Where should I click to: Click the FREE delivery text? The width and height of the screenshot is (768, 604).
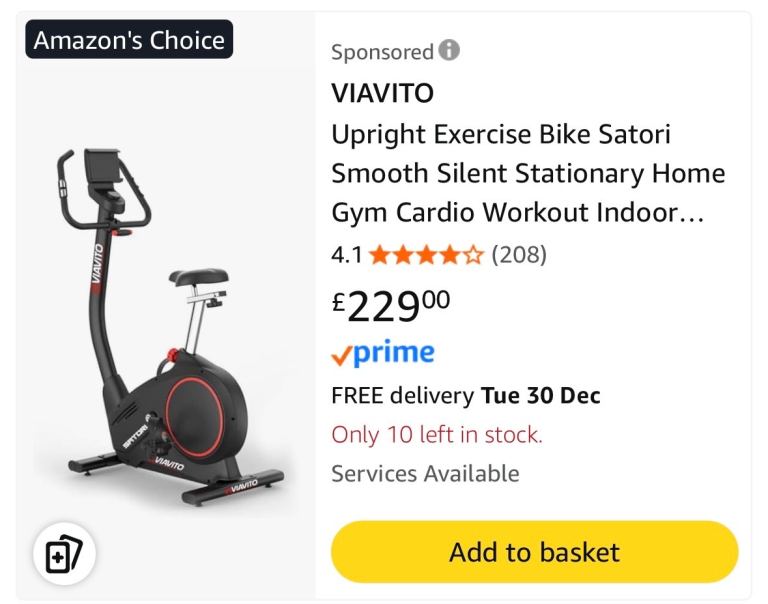pos(403,395)
